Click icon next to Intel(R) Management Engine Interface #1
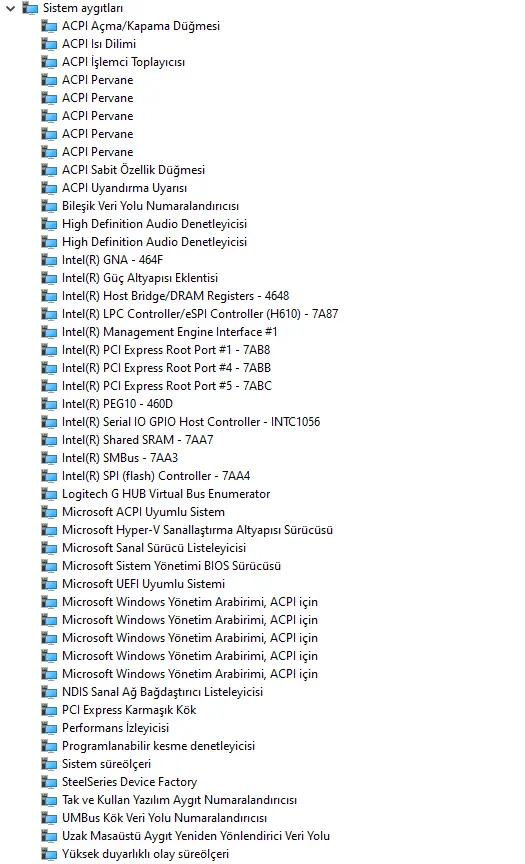 click(50, 332)
